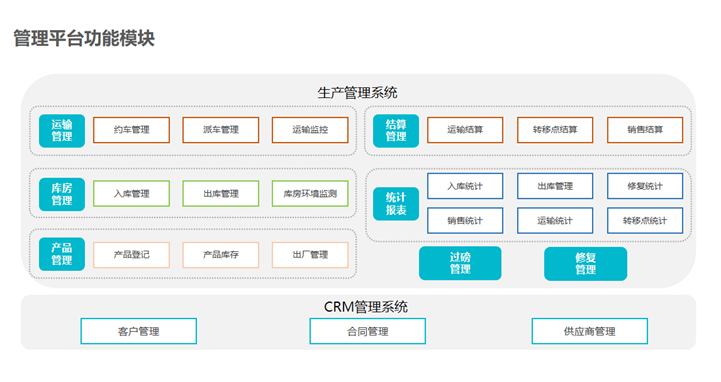Click the 结算管理 teal module block
Image resolution: width=721 pixels, height=382 pixels.
(396, 131)
